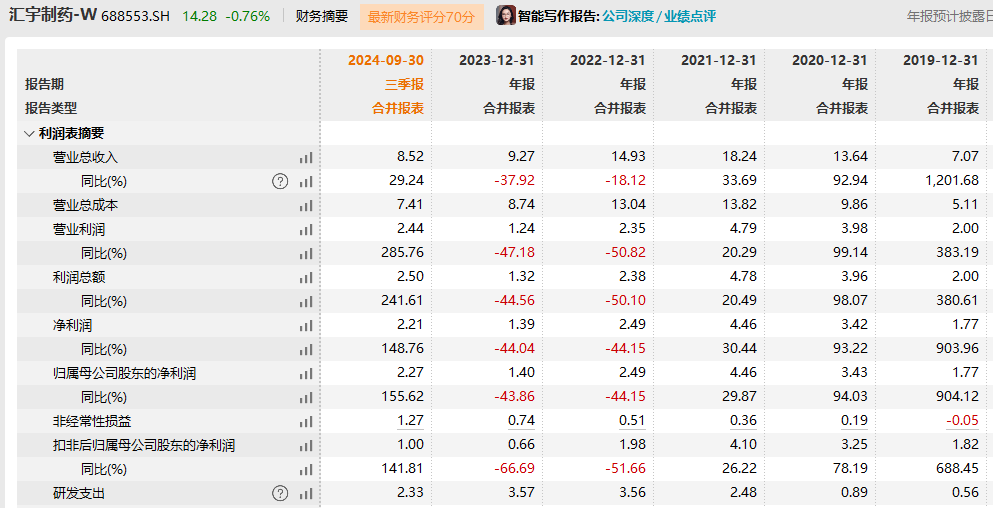The image size is (993, 508).
Task: Select the 营业总收入 row label
Action: (x=85, y=157)
